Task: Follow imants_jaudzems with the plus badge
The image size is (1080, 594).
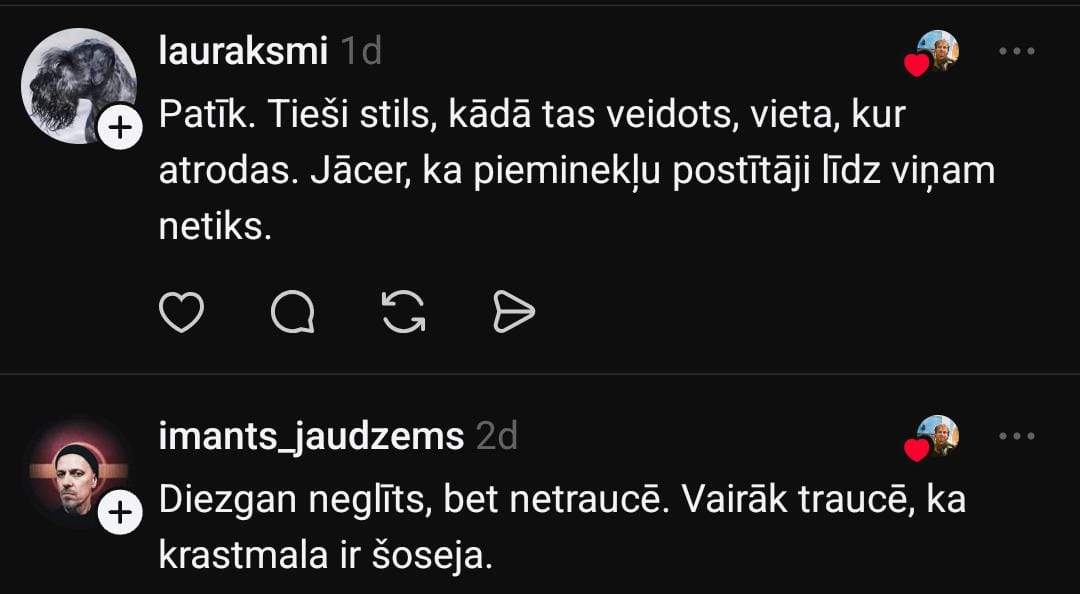Action: (119, 513)
